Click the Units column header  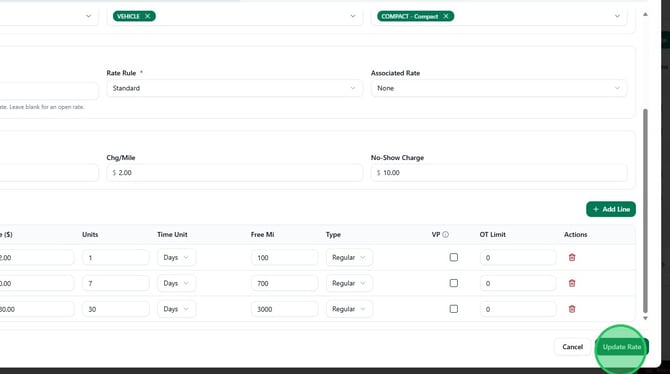click(90, 234)
